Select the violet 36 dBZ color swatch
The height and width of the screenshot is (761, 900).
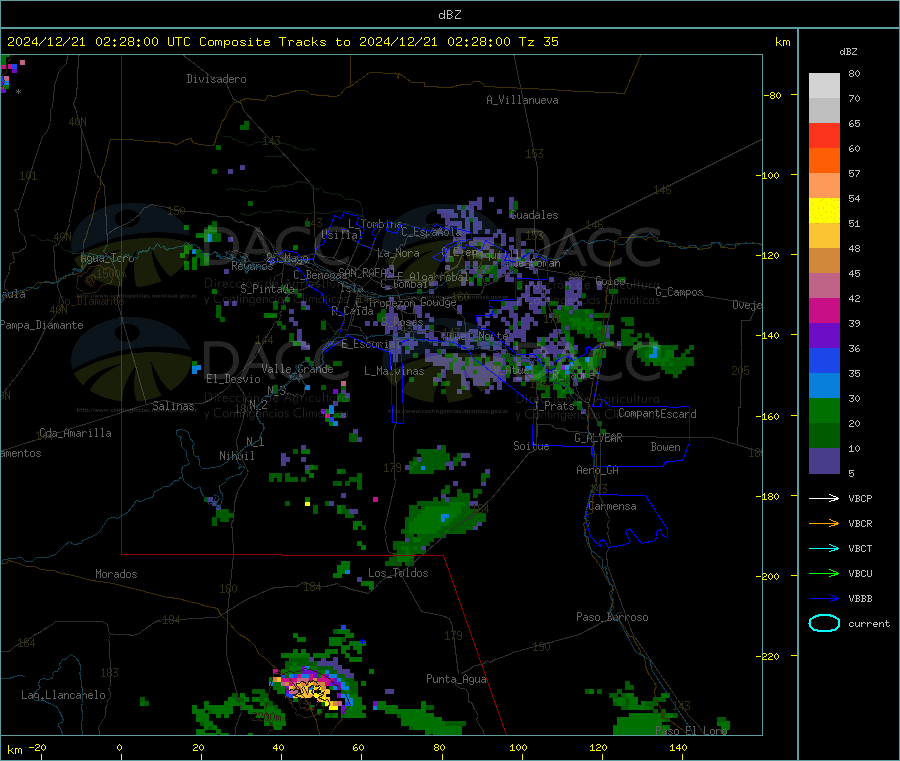[824, 336]
